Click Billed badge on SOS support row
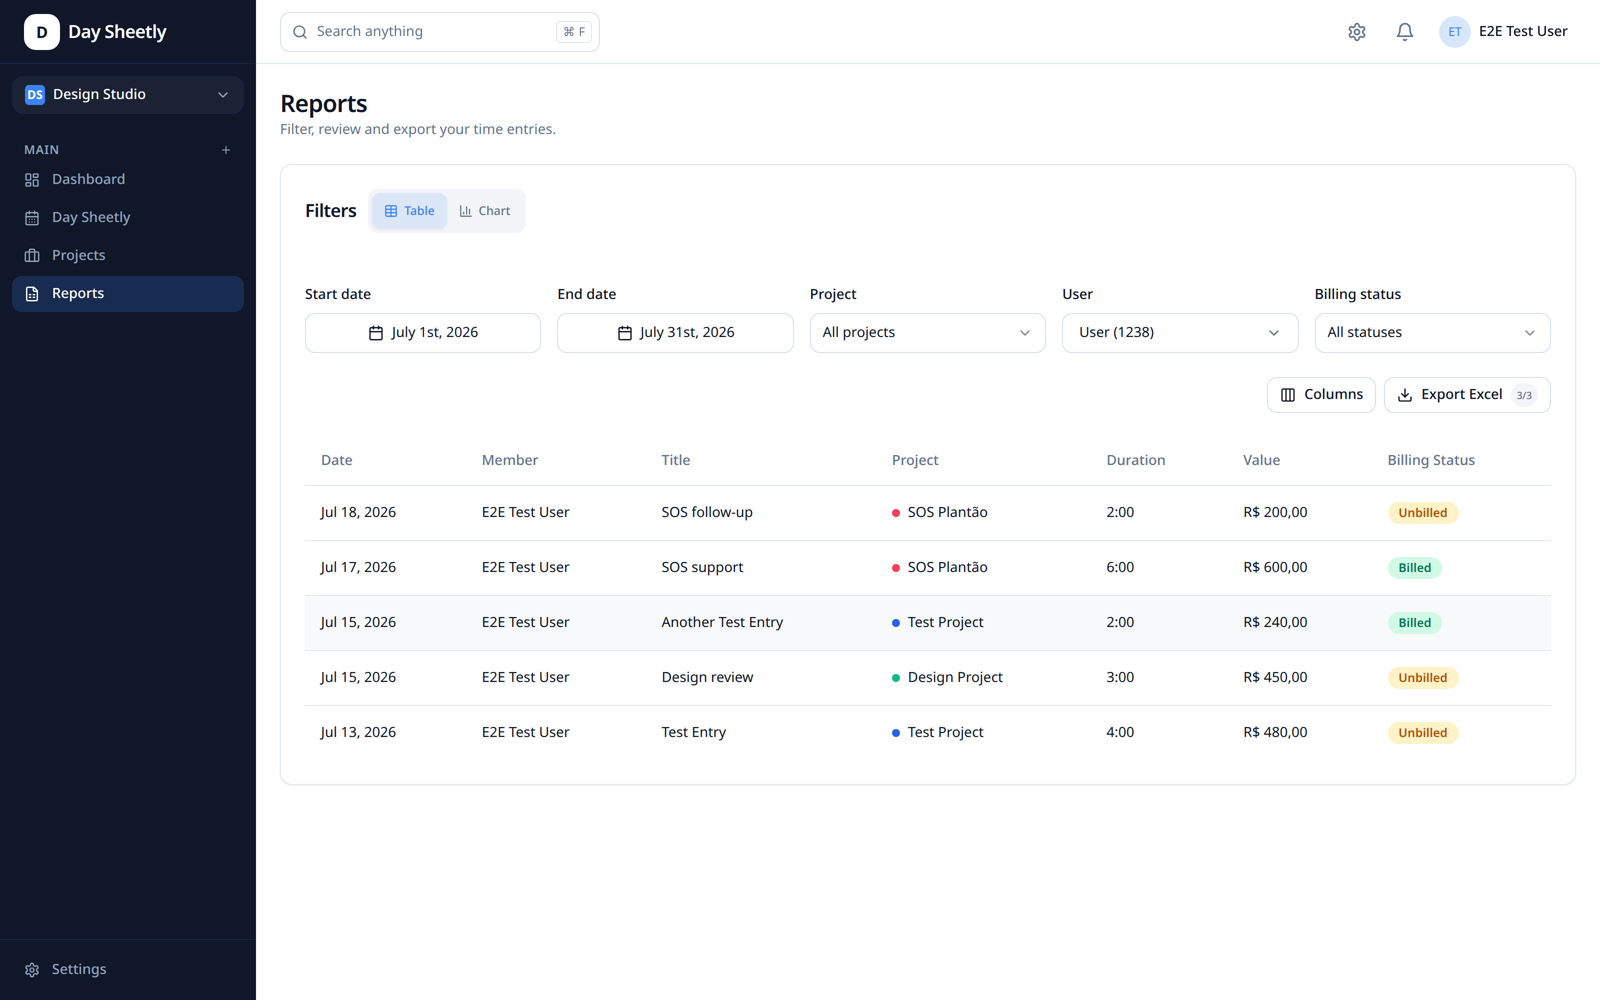 1415,568
